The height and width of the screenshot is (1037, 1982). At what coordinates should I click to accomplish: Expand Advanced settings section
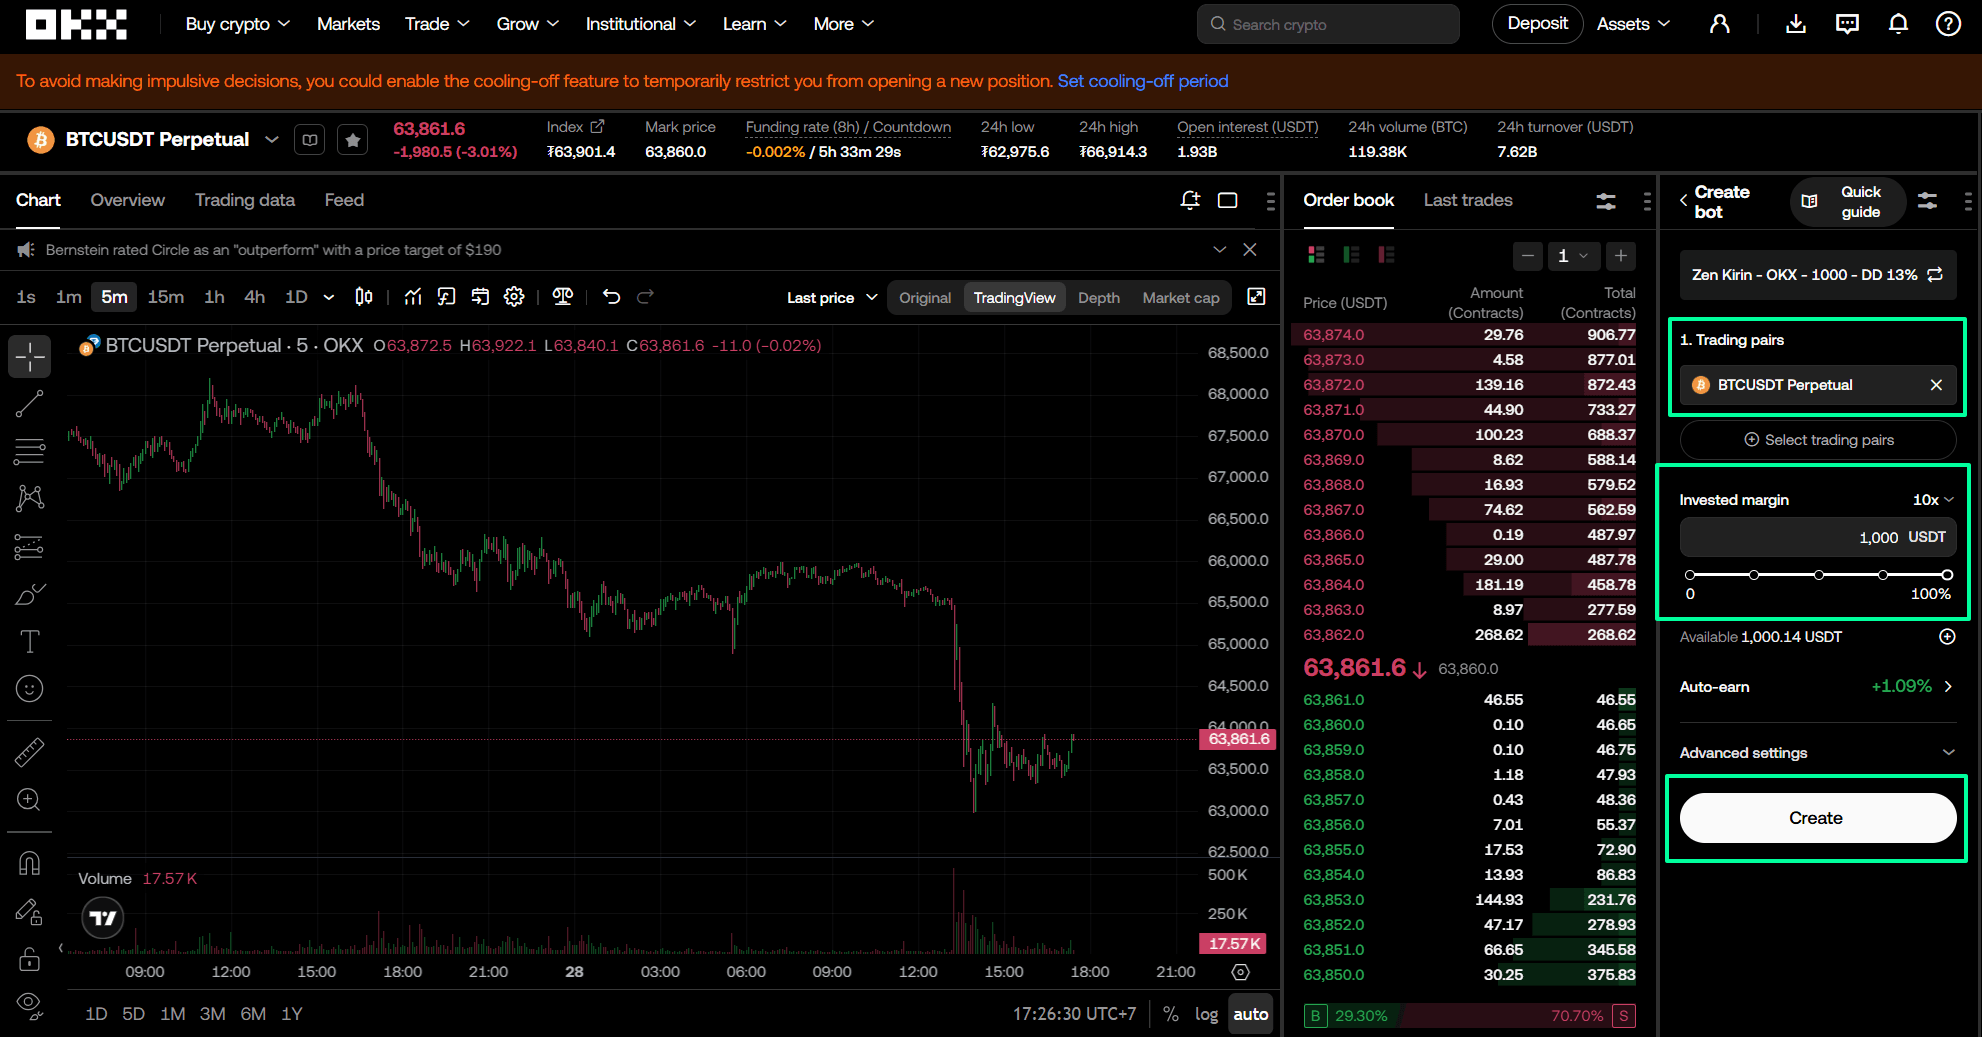click(1816, 753)
